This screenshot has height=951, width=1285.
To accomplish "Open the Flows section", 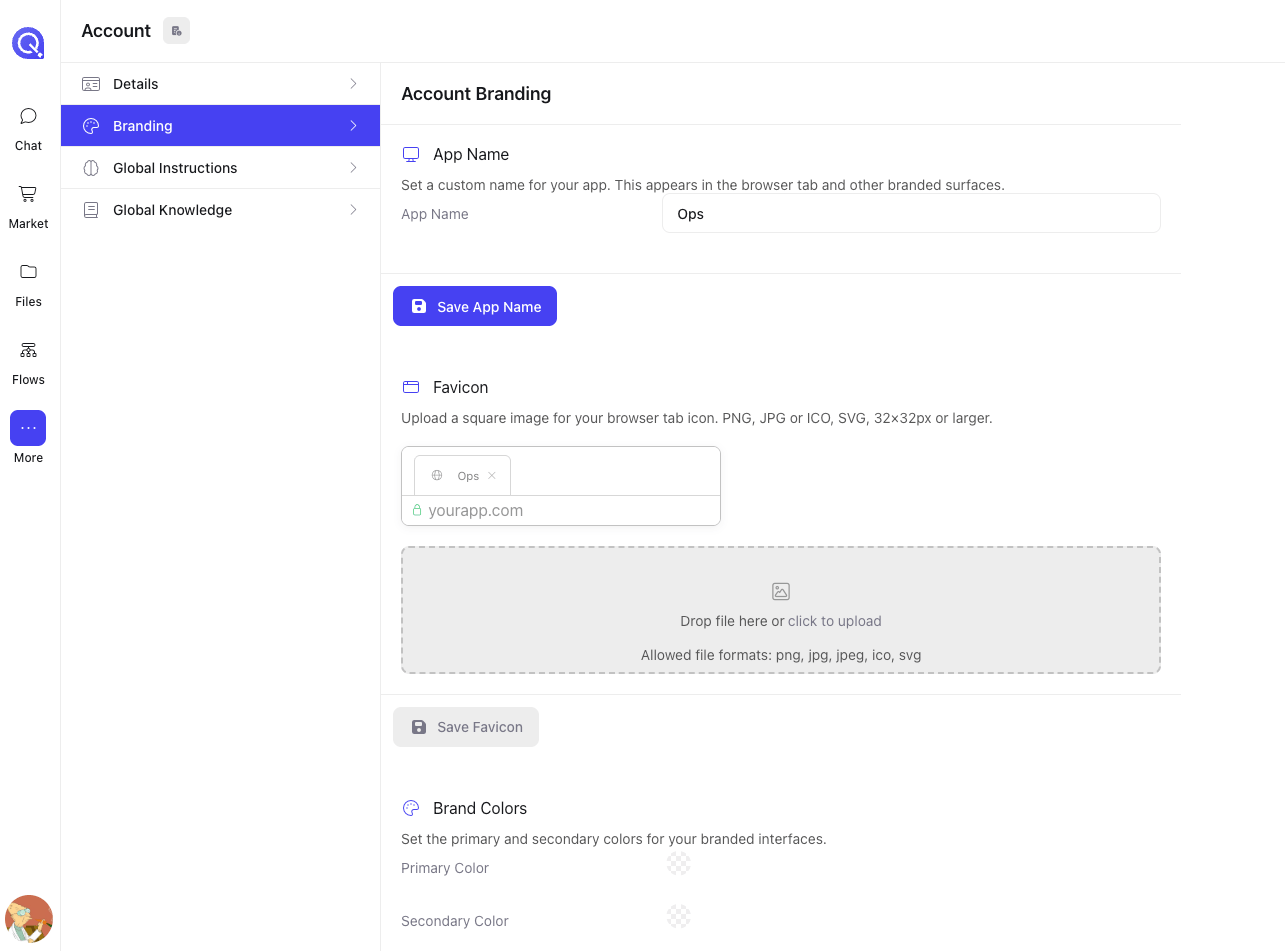I will tap(28, 363).
